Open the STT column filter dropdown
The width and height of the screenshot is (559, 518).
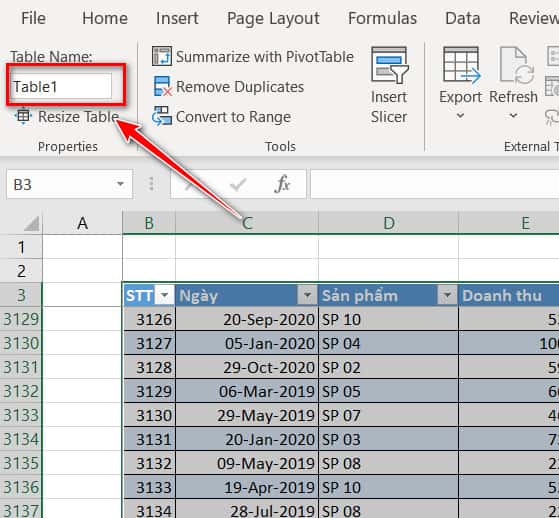(x=164, y=295)
